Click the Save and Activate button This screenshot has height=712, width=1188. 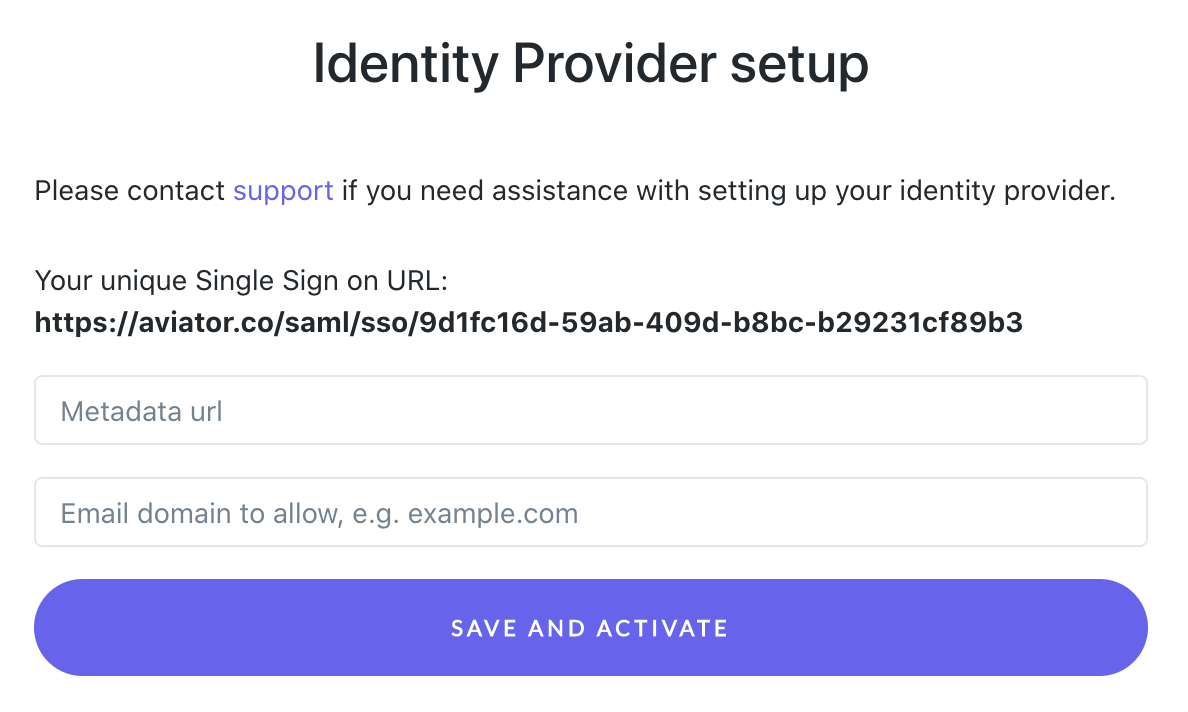coord(590,627)
